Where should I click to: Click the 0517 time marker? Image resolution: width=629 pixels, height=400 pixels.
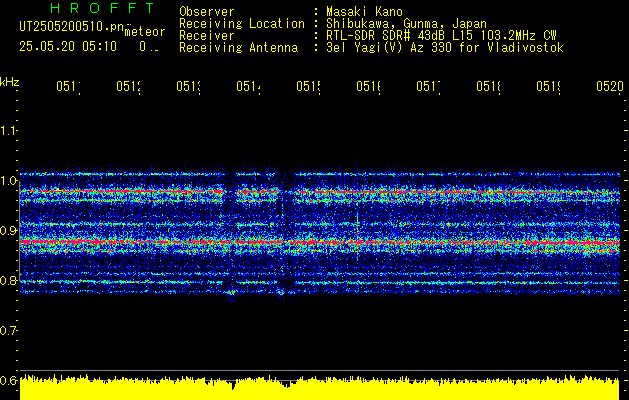[428, 86]
